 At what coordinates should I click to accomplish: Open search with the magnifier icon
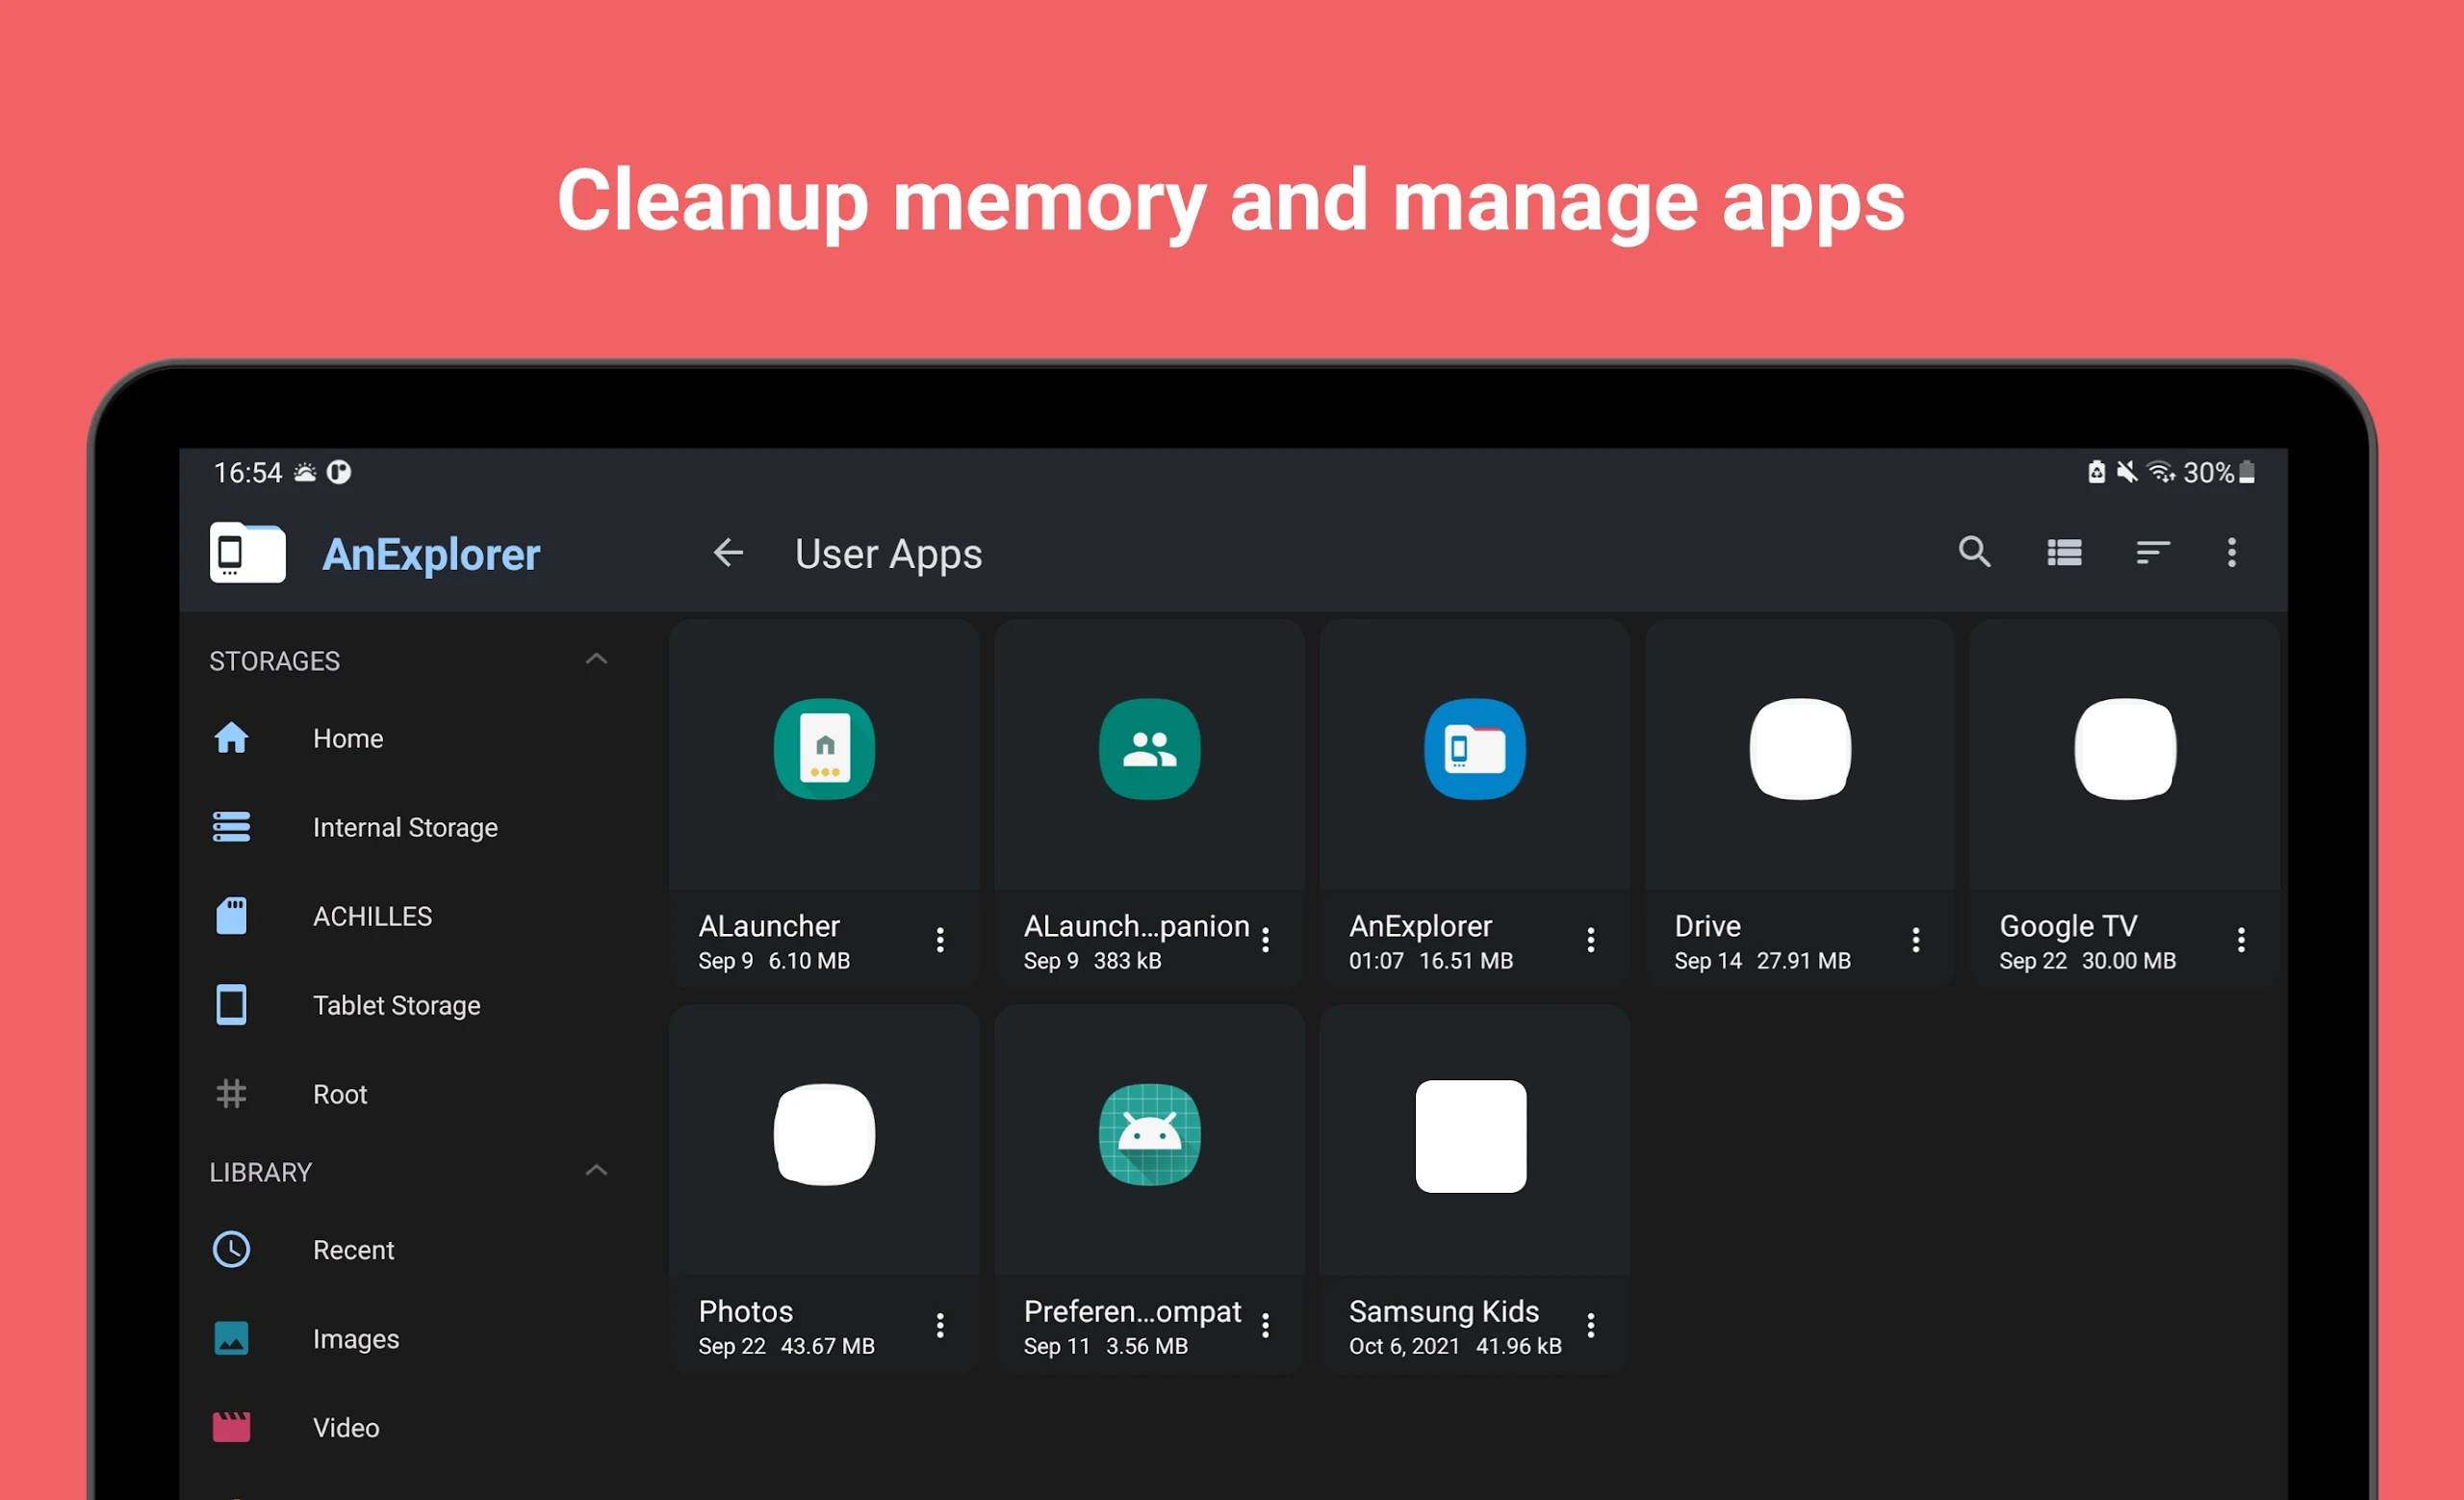1974,552
